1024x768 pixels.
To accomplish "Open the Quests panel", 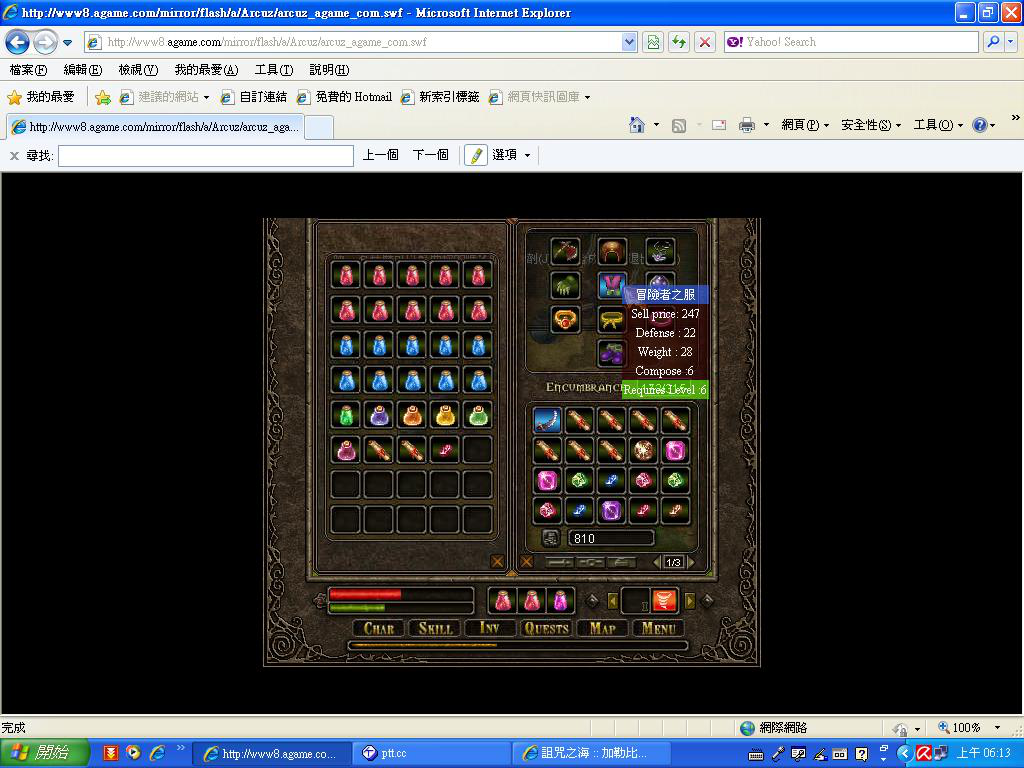I will pos(547,628).
